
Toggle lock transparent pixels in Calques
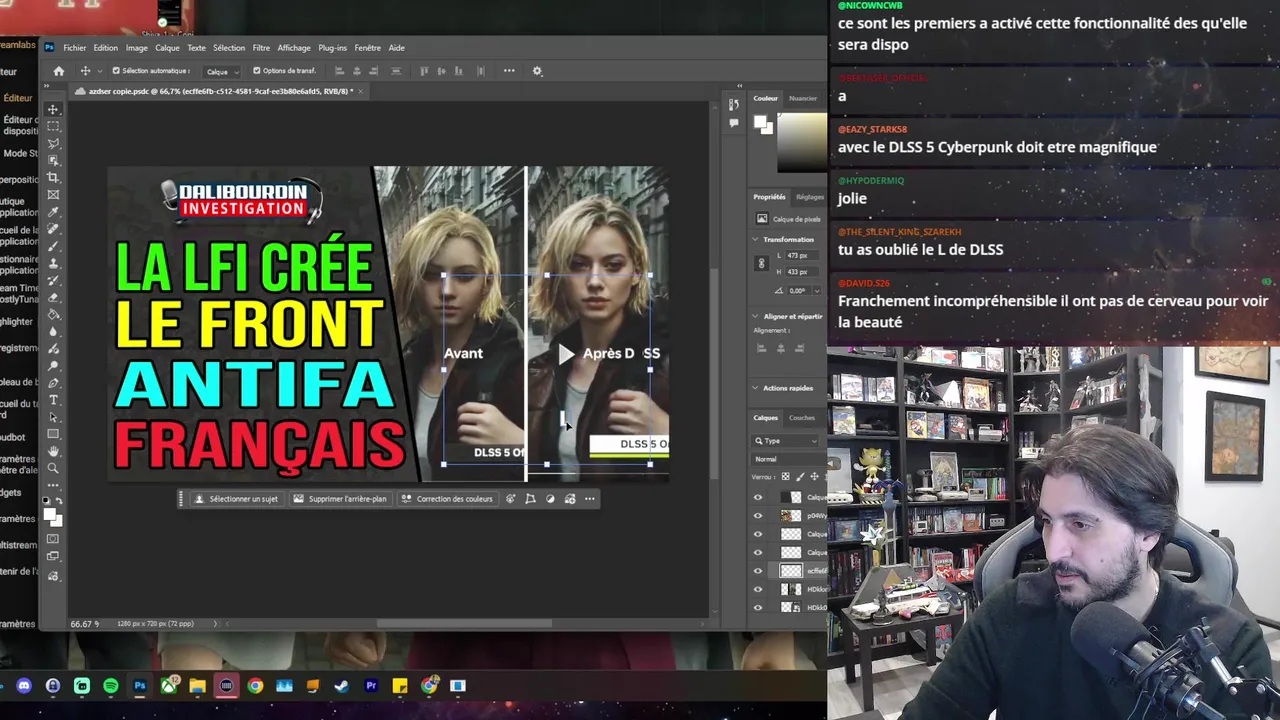(x=785, y=477)
